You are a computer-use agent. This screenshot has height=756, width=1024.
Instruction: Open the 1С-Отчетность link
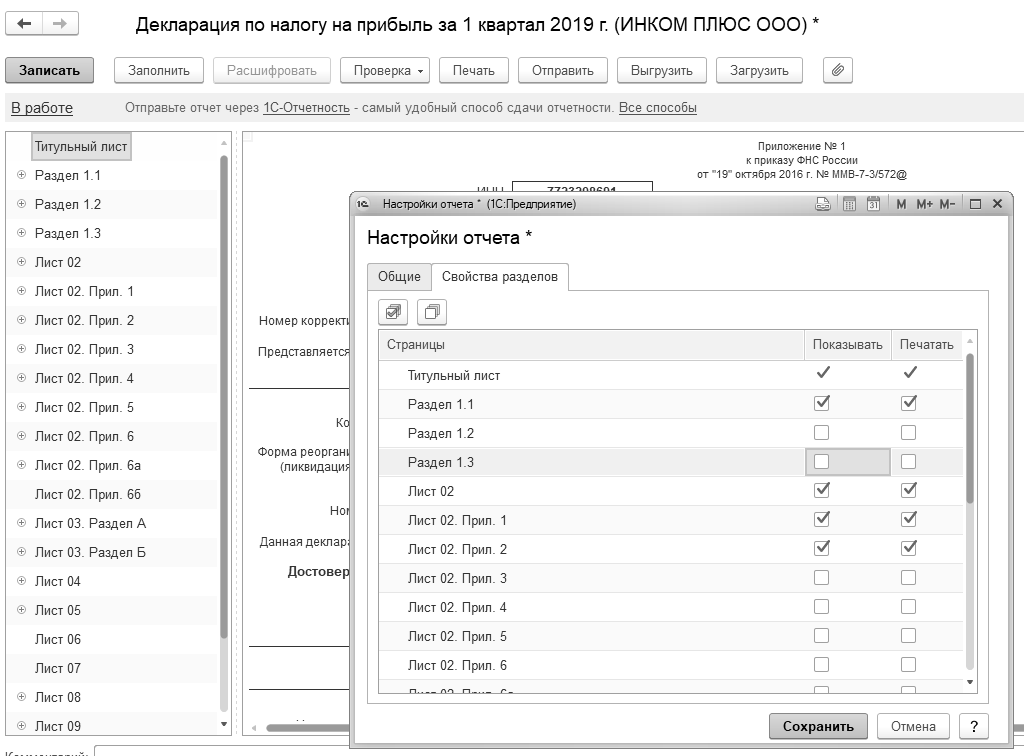[x=306, y=108]
